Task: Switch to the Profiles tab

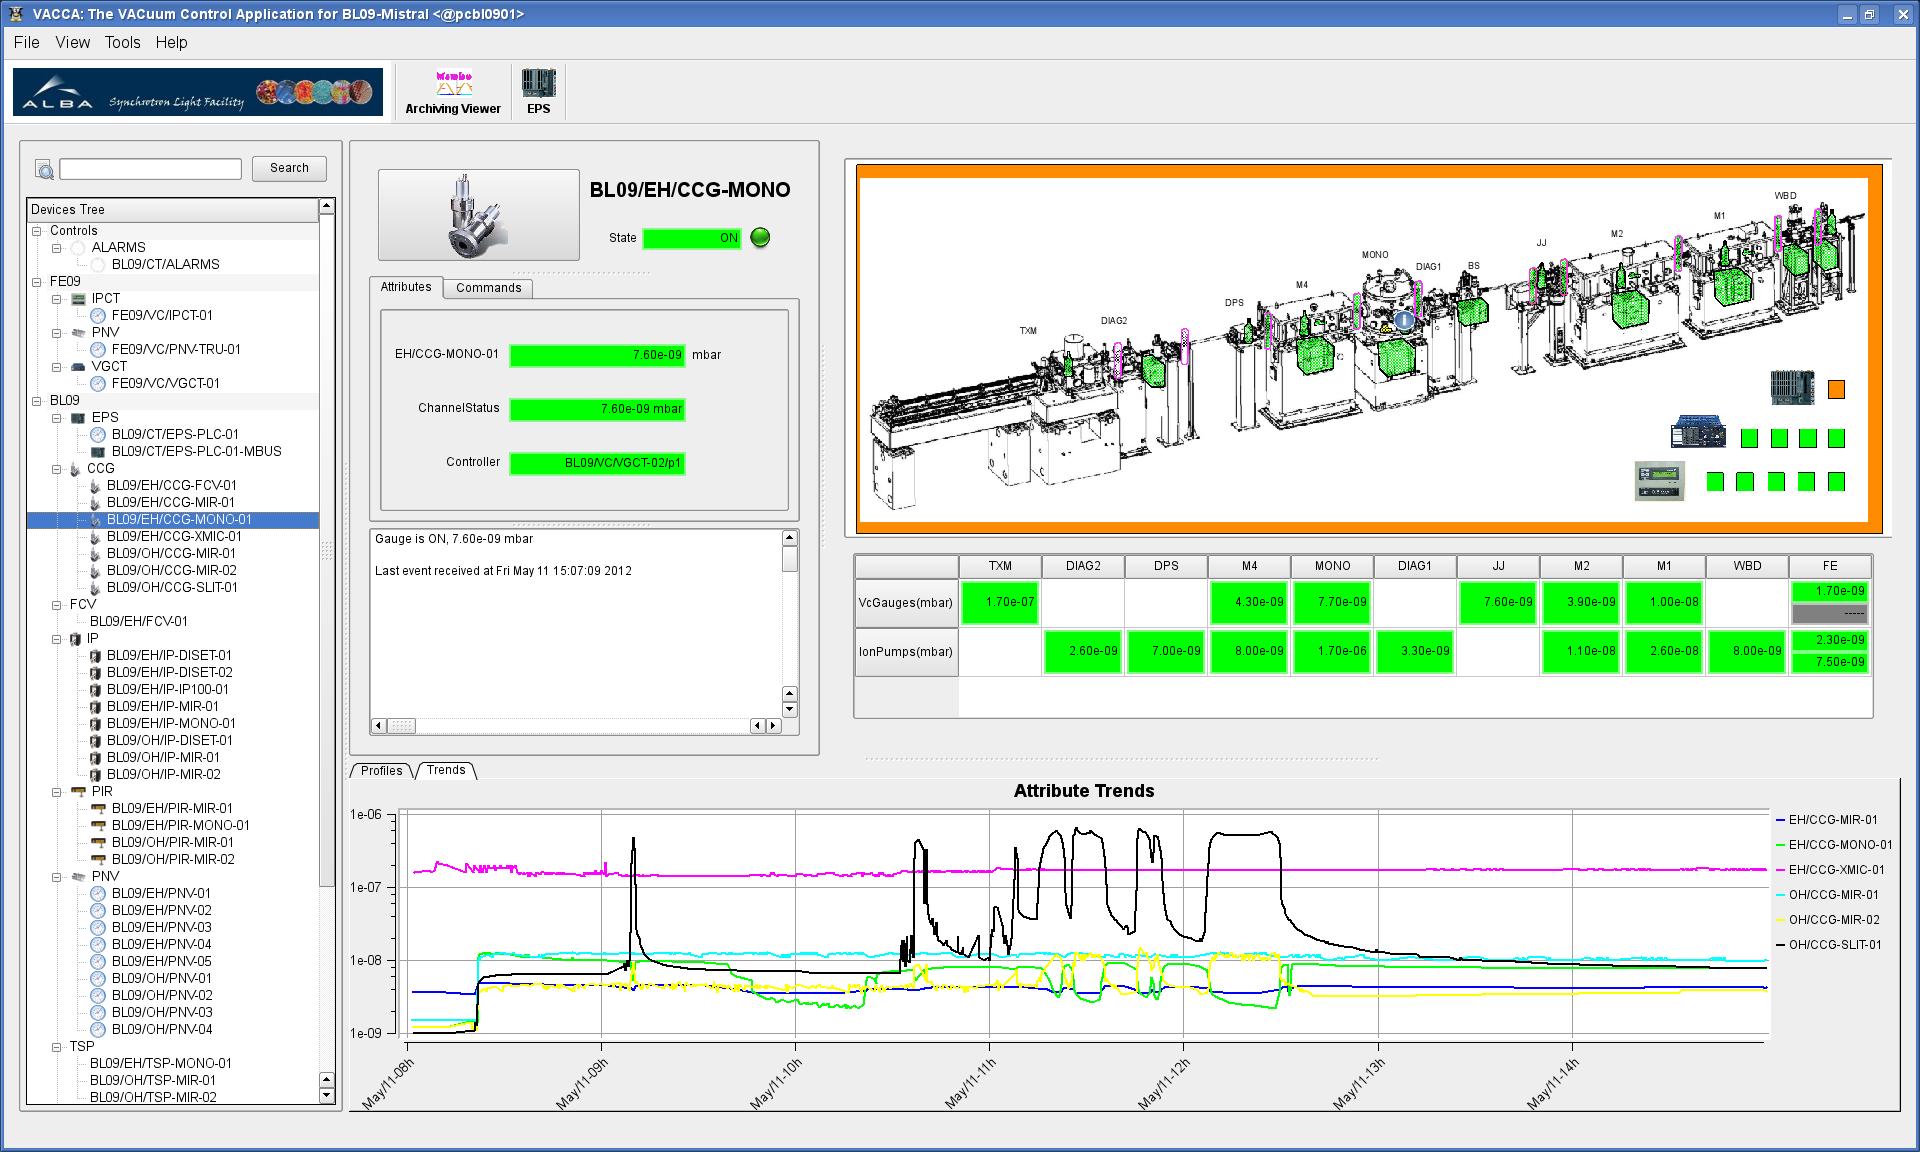Action: [x=381, y=771]
